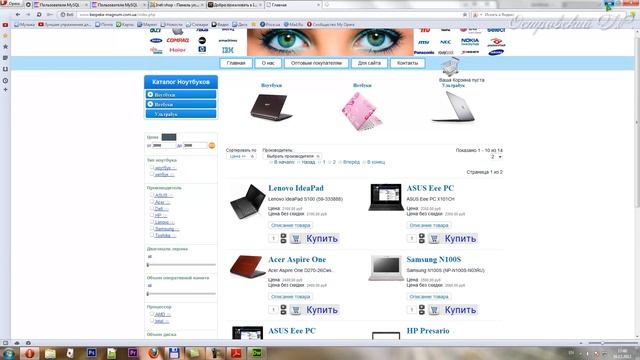Open product description for ASUS Eee PC X101CH
The width and height of the screenshot is (640, 360).
click(429, 225)
